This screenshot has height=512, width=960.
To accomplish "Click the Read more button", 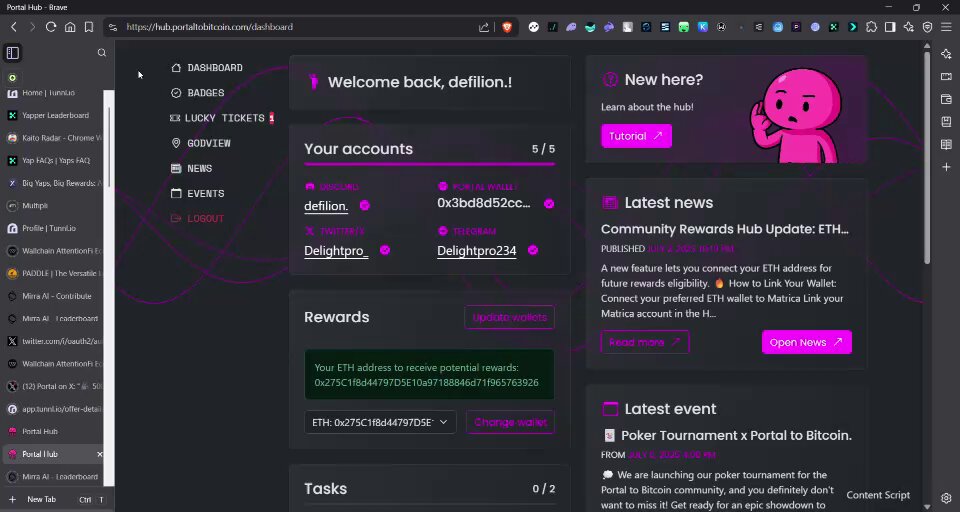I will point(645,342).
